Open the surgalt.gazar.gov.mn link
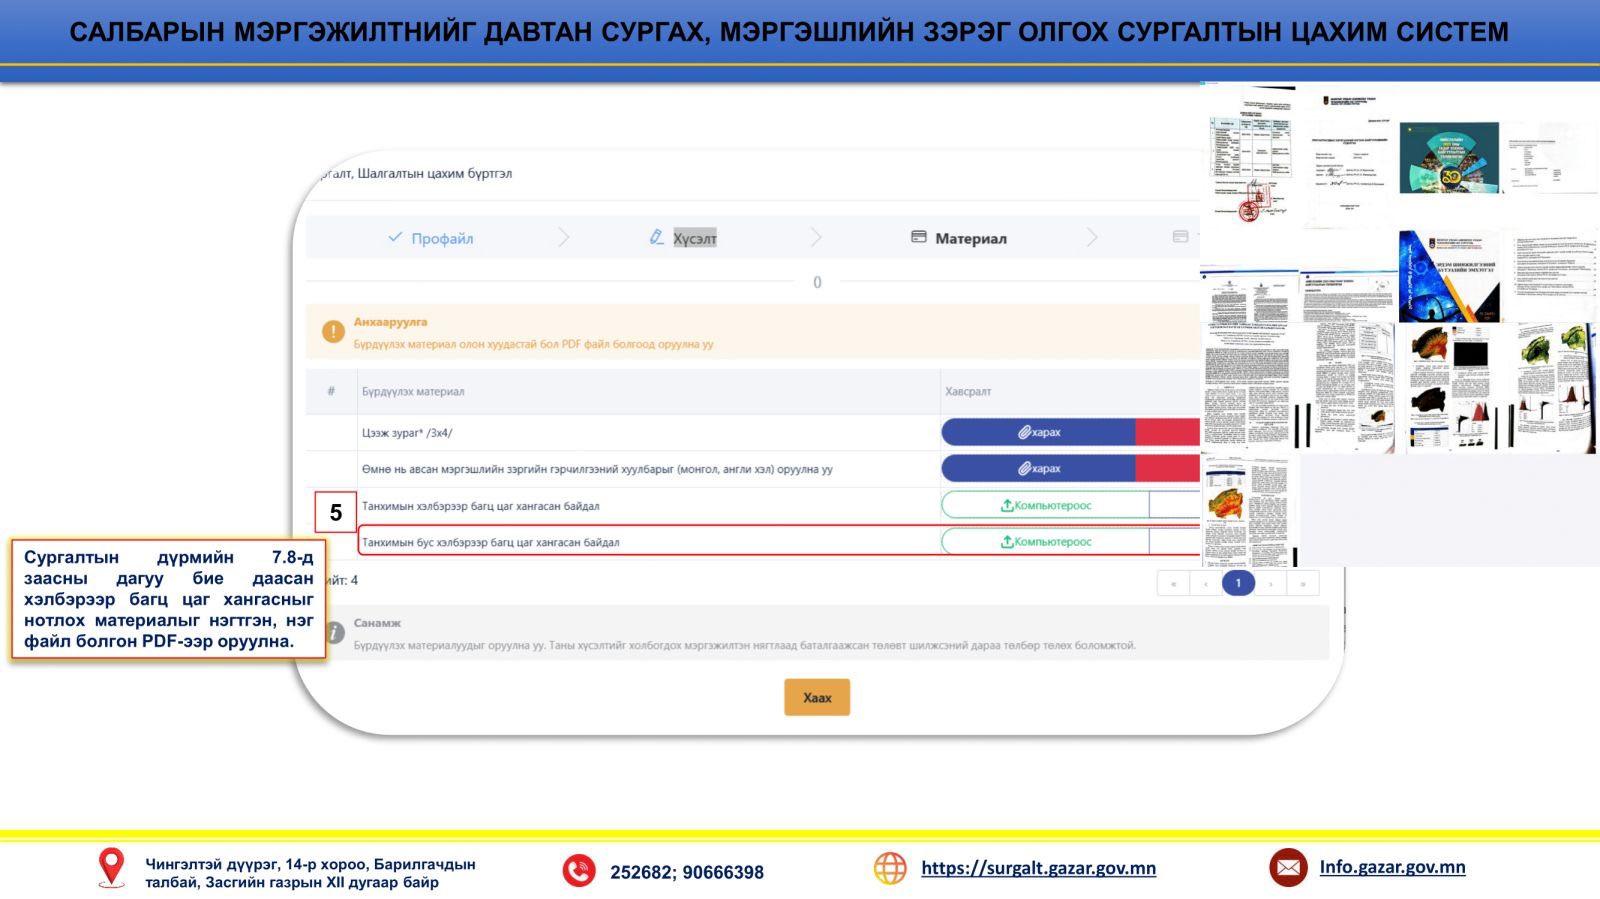Viewport: 1600px width, 899px height. [1038, 868]
